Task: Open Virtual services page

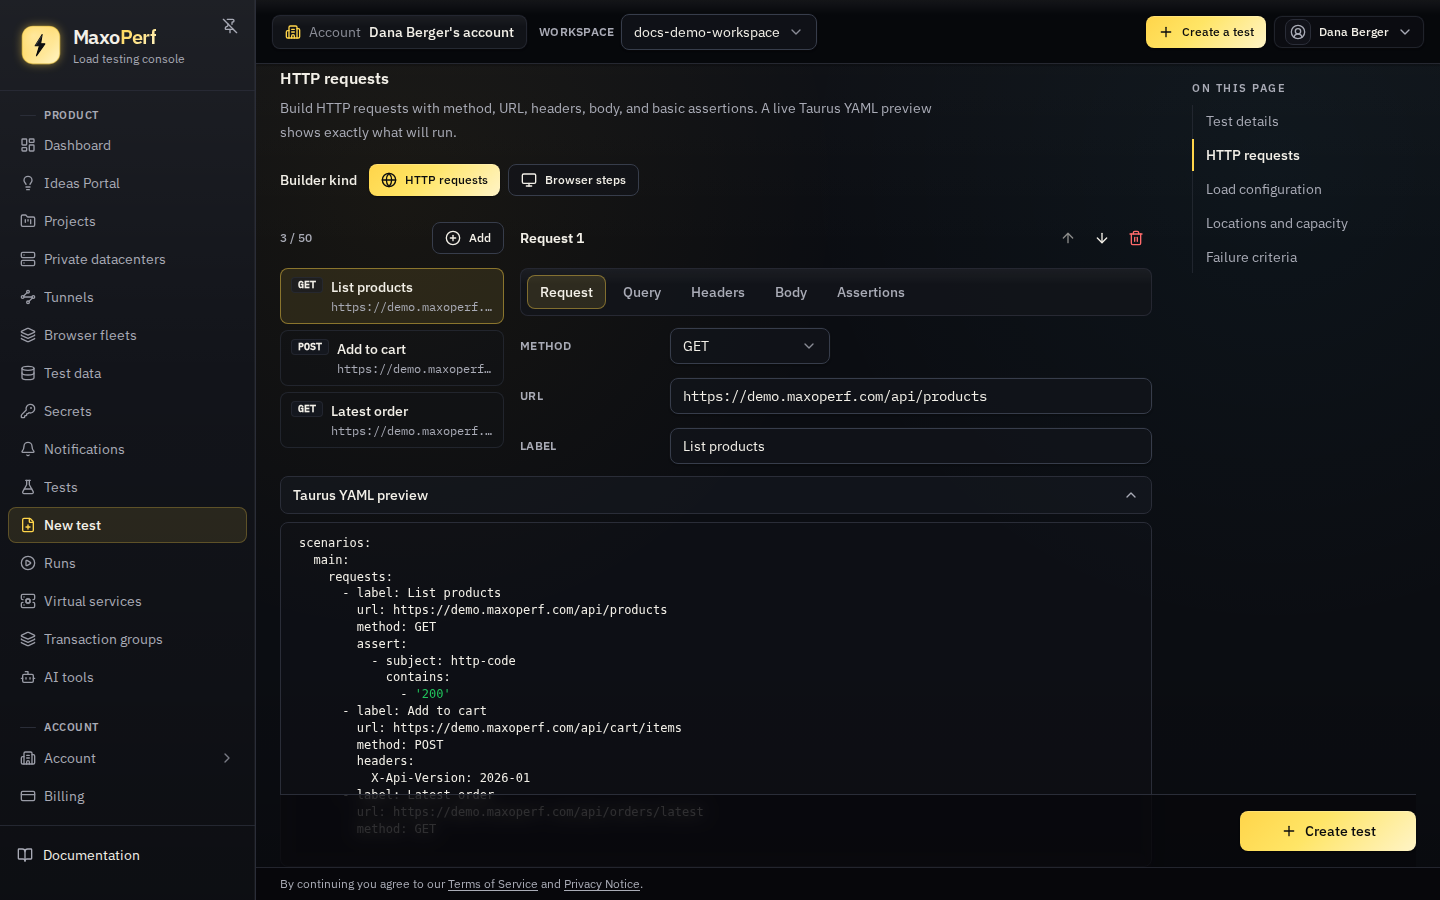Action: (x=127, y=601)
